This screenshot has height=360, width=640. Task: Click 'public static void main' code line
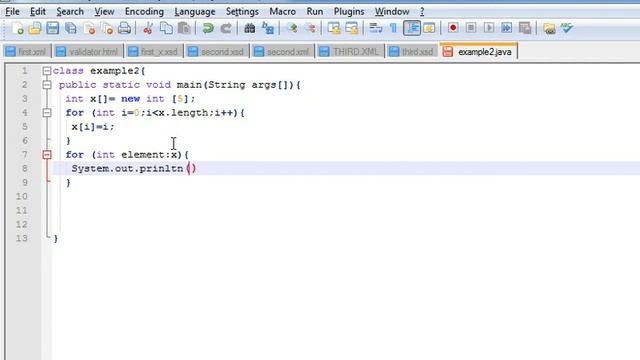point(180,85)
